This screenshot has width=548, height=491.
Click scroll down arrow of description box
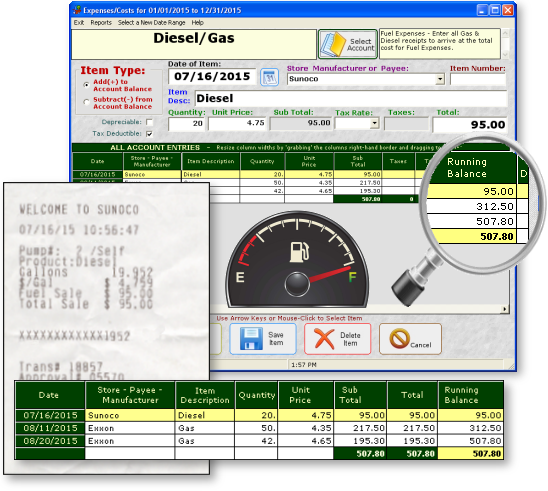505,55
